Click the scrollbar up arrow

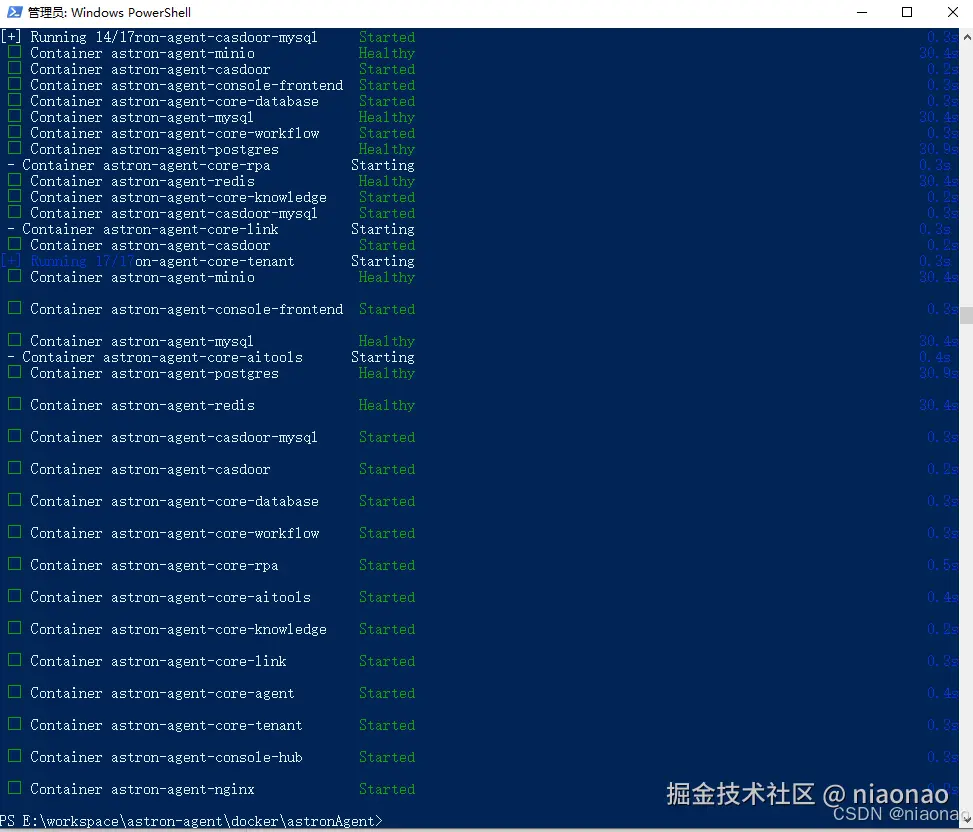pyautogui.click(x=966, y=37)
